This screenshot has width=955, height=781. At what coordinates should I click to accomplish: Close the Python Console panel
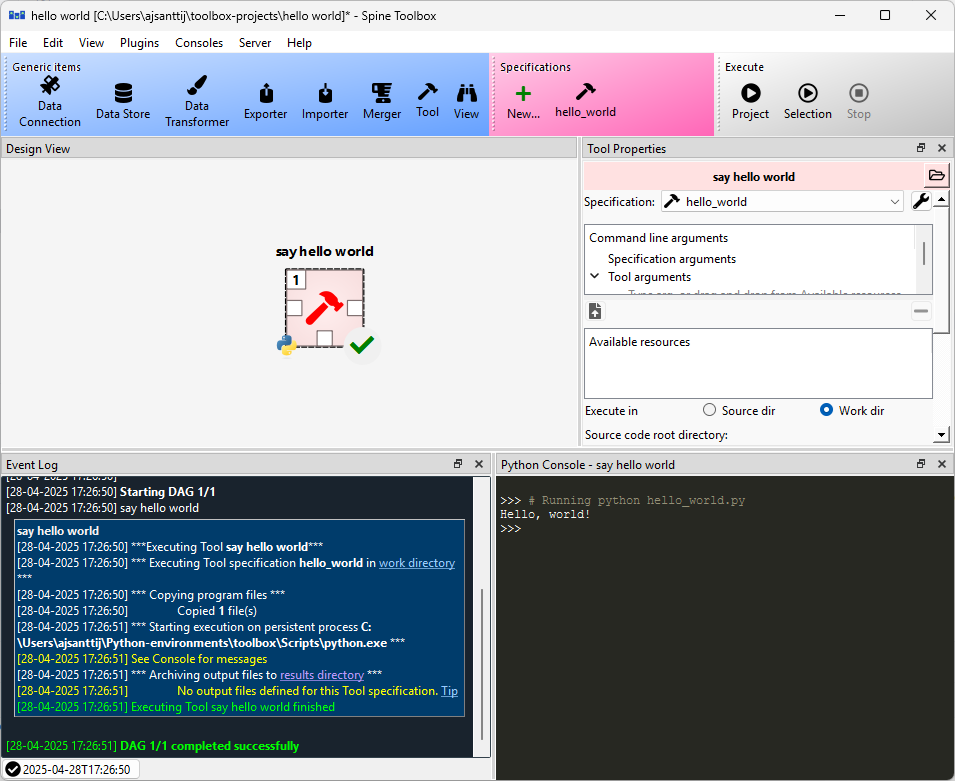click(x=942, y=464)
